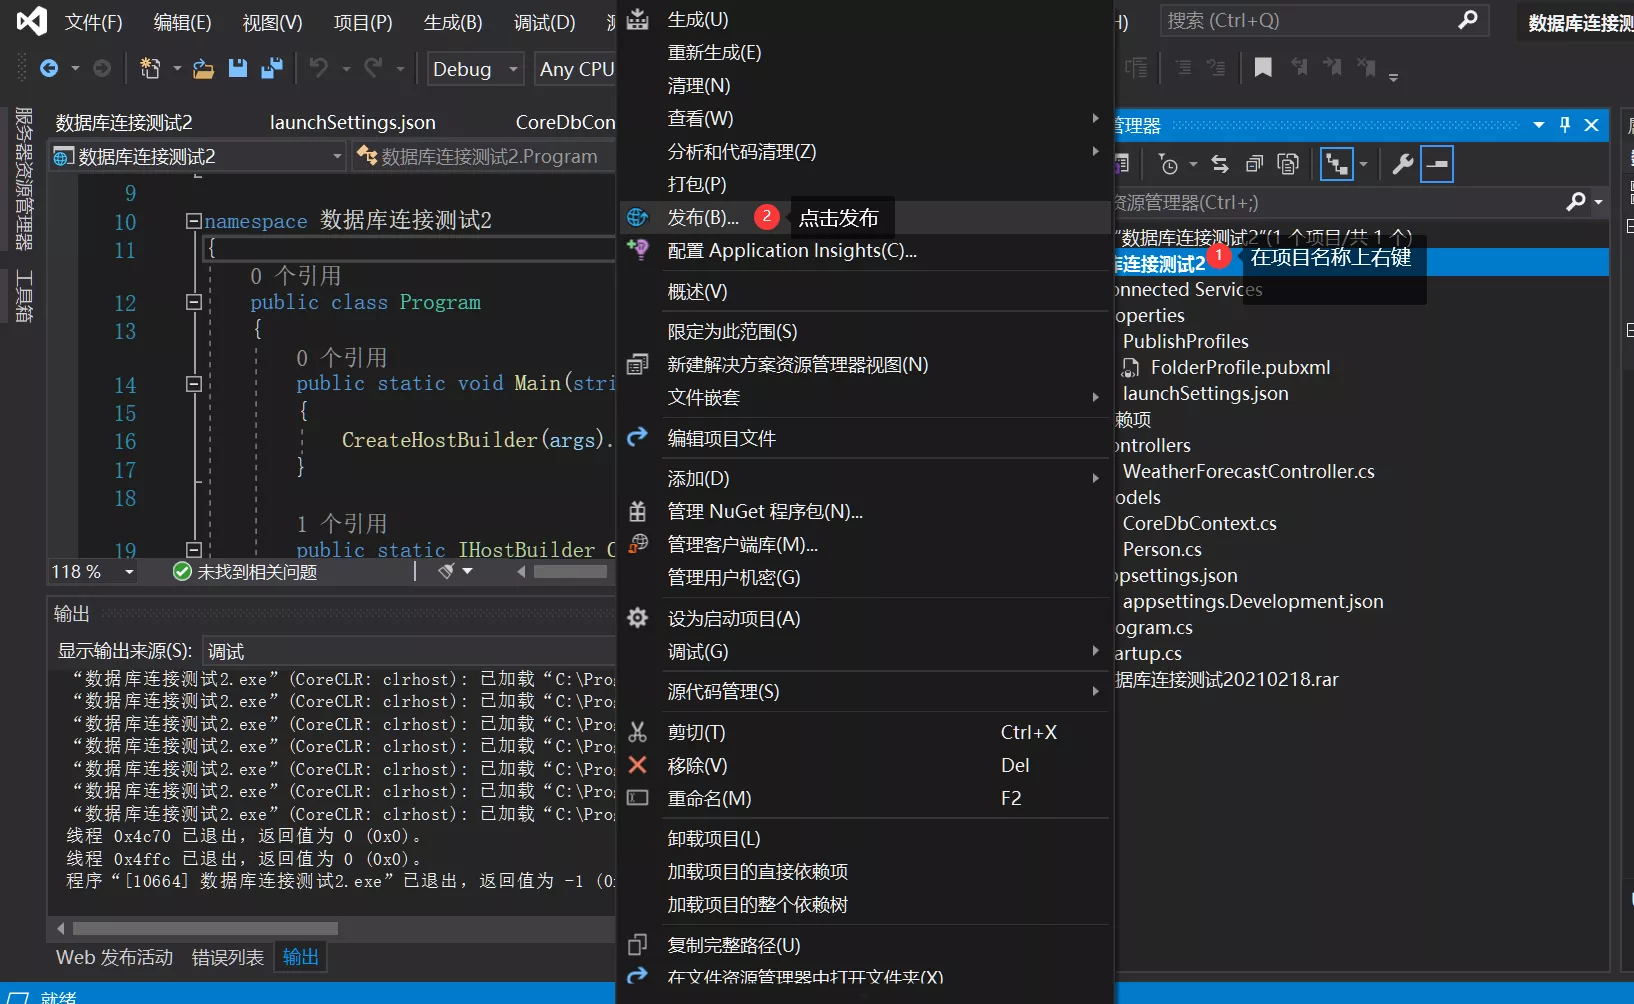The width and height of the screenshot is (1634, 1004).
Task: Open 服务器资源管理器 side tab
Action: 24,178
